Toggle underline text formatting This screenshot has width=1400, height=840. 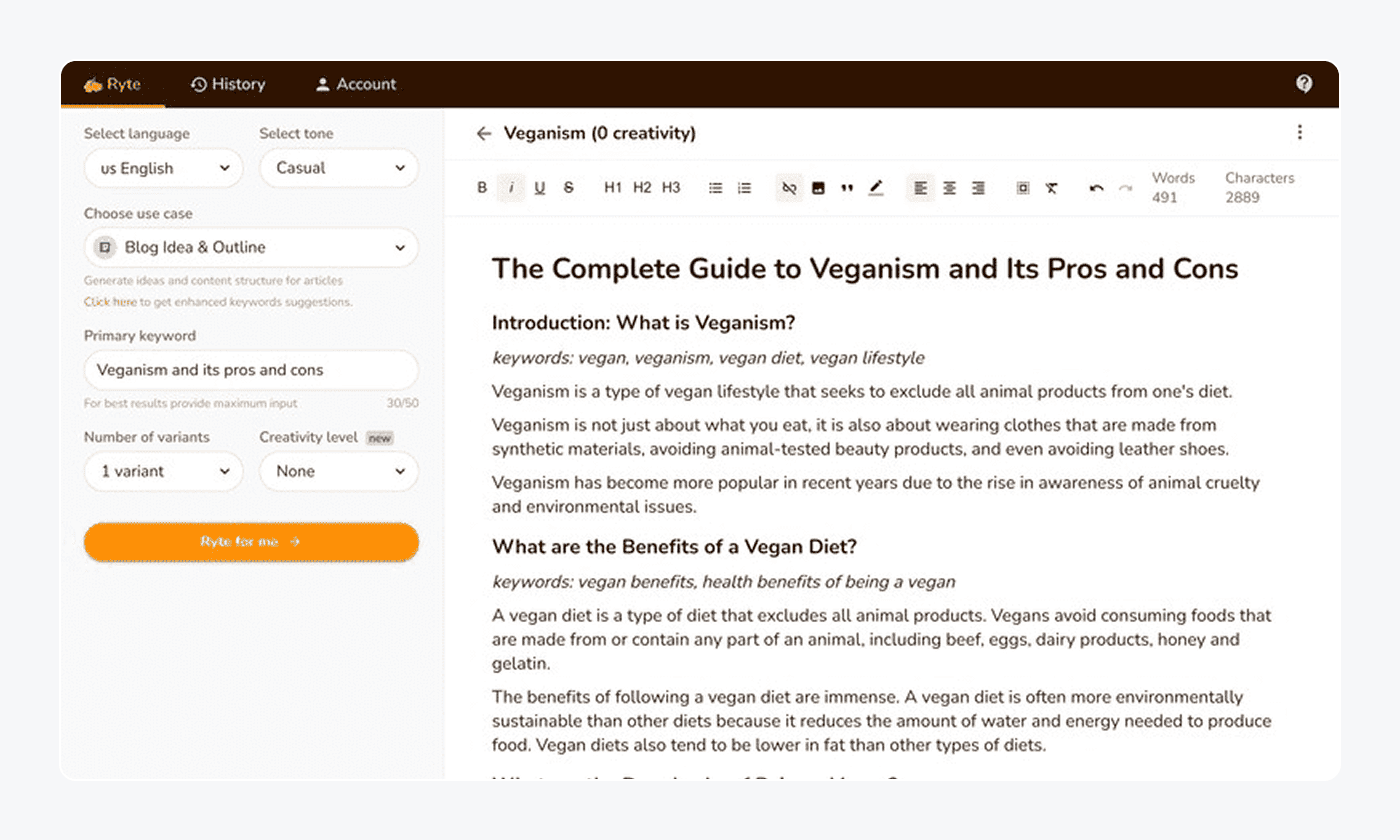coord(540,188)
